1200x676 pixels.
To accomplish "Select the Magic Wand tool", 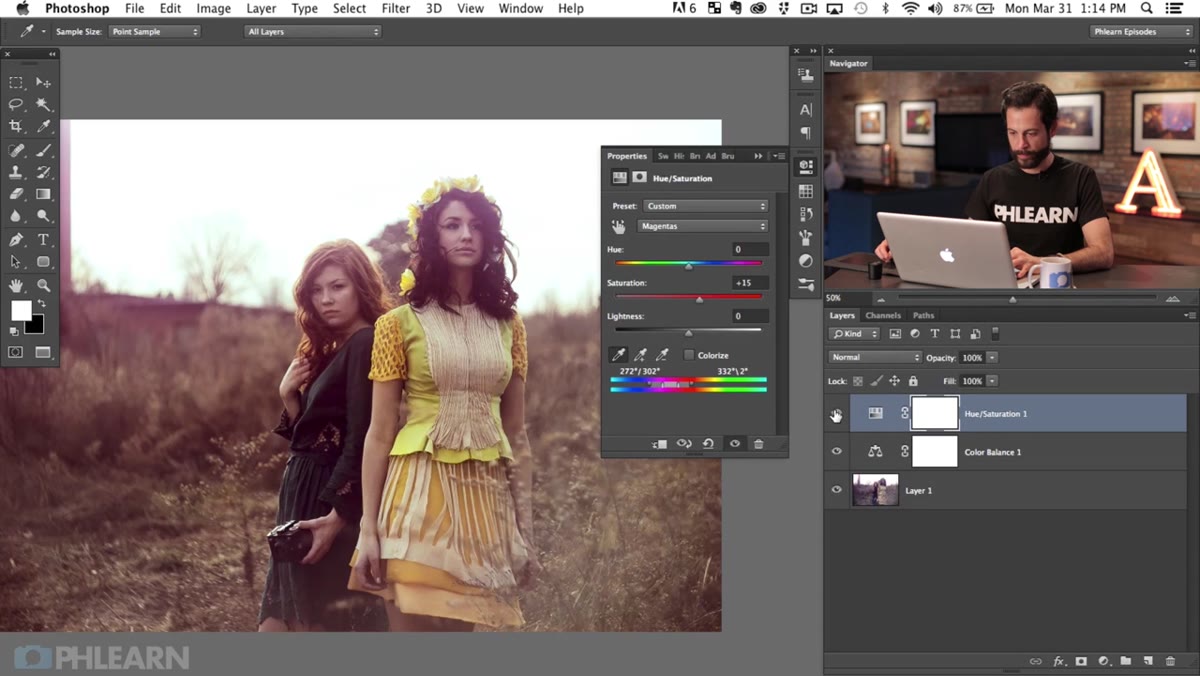I will 43,105.
